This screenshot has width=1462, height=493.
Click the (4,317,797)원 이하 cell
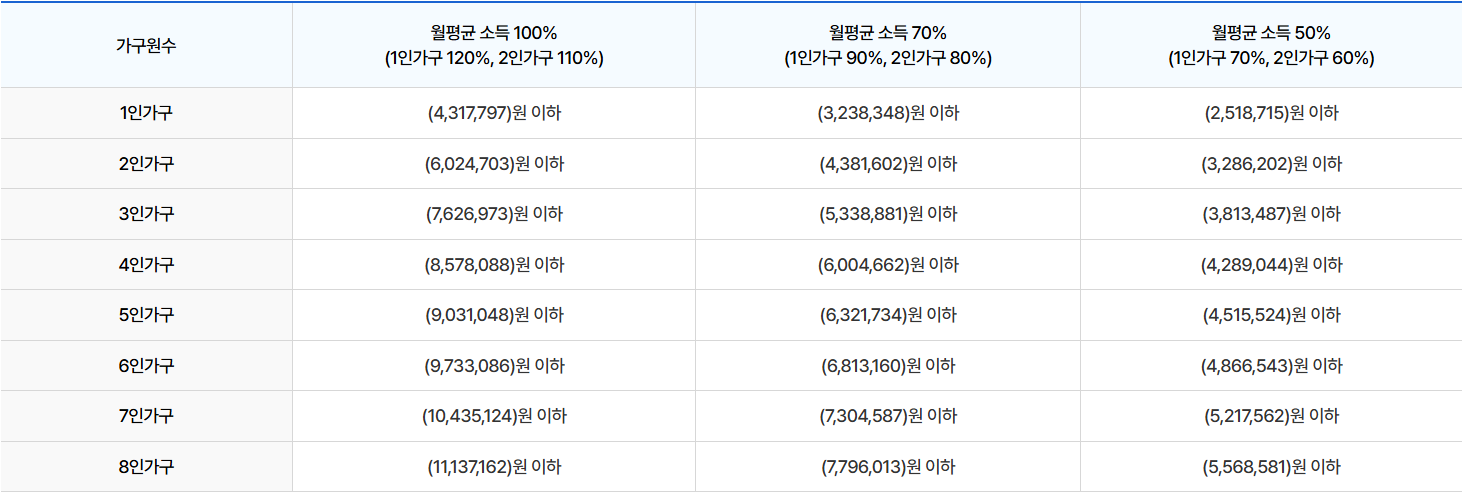(494, 113)
